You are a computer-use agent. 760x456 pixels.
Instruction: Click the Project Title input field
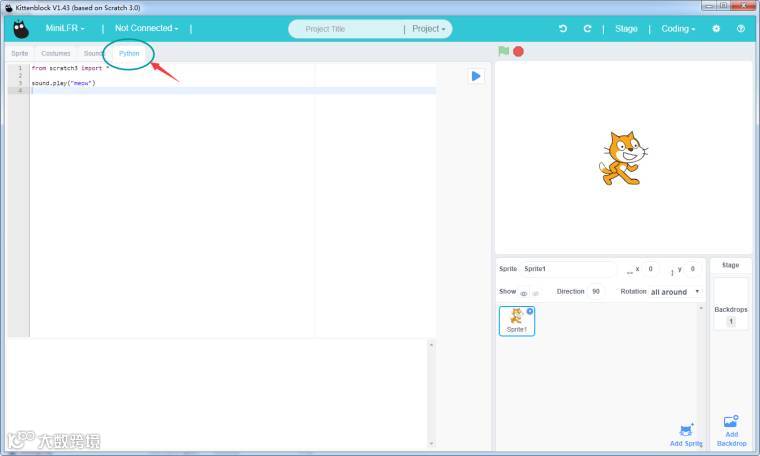(347, 29)
